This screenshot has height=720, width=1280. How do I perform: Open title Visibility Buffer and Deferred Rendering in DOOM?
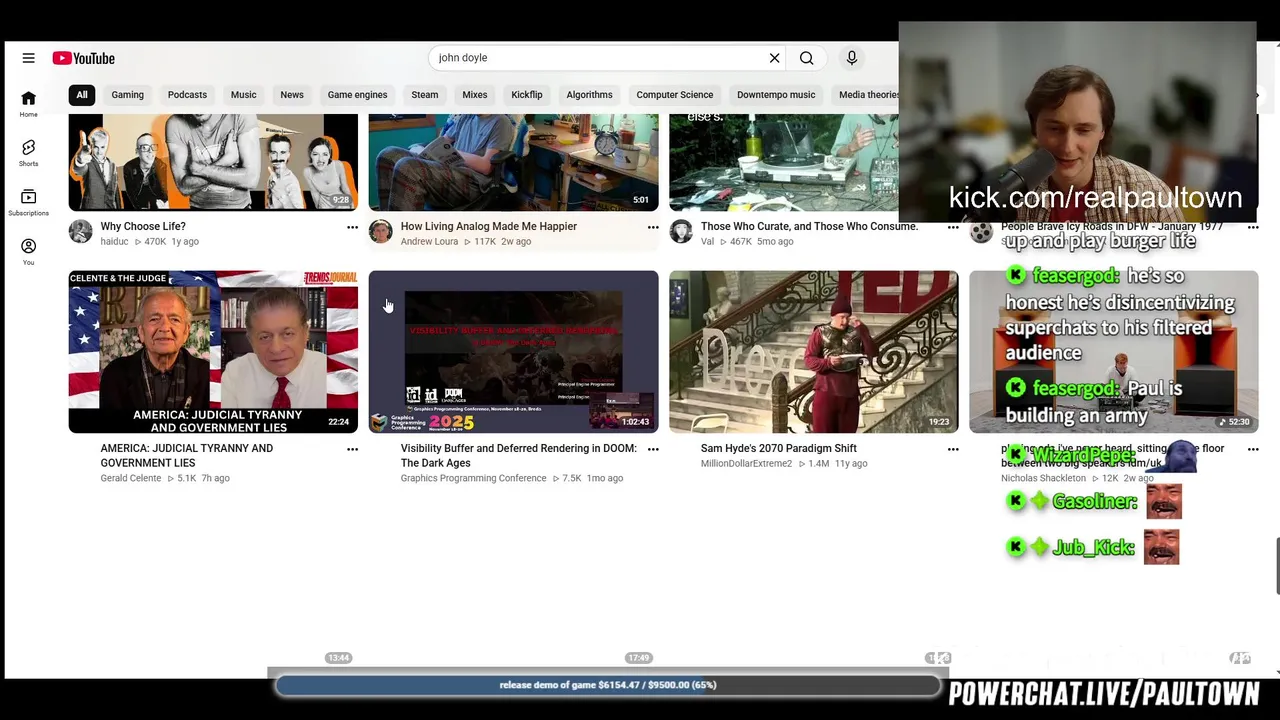(x=518, y=456)
